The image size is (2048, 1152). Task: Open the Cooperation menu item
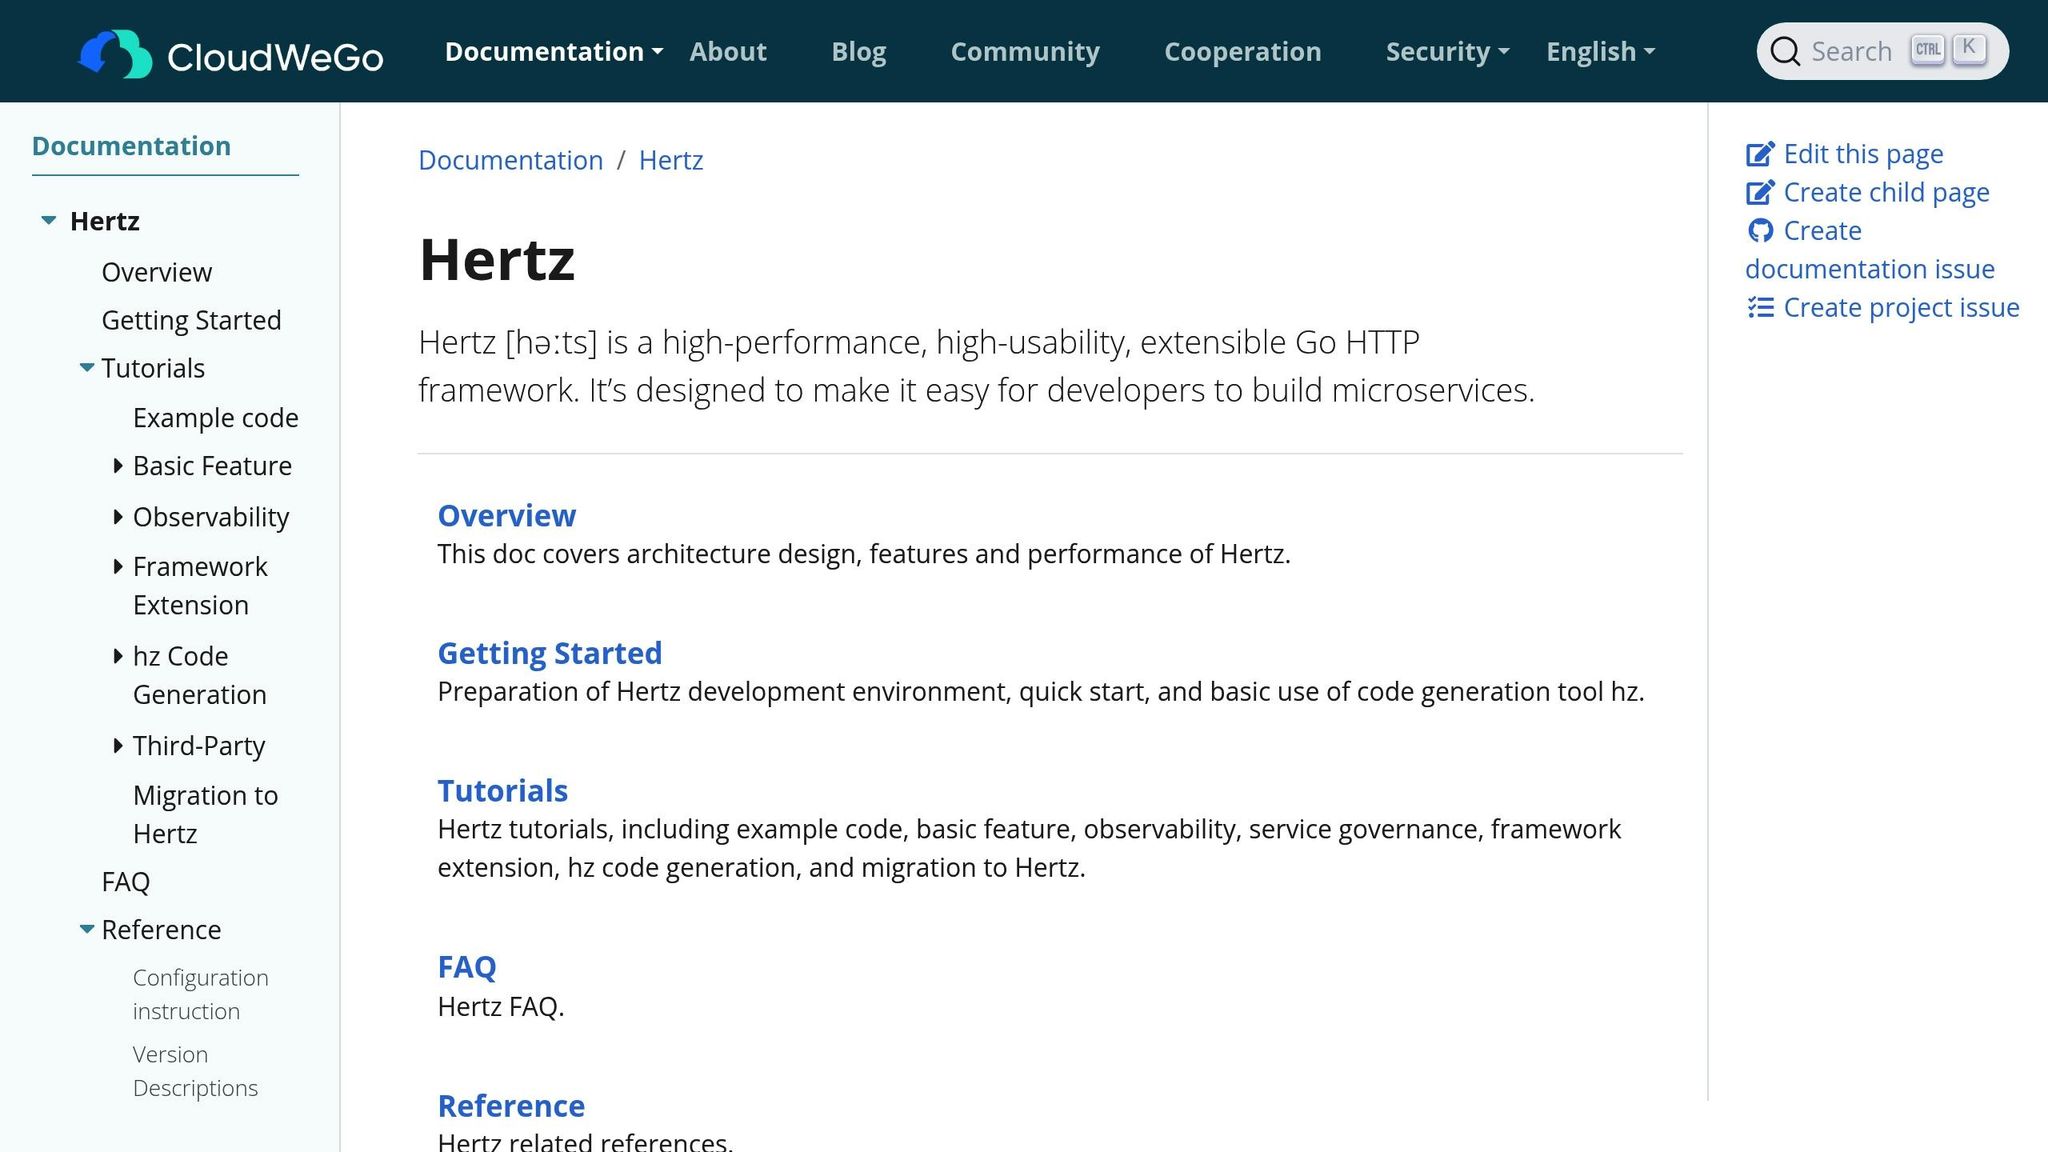click(1243, 51)
